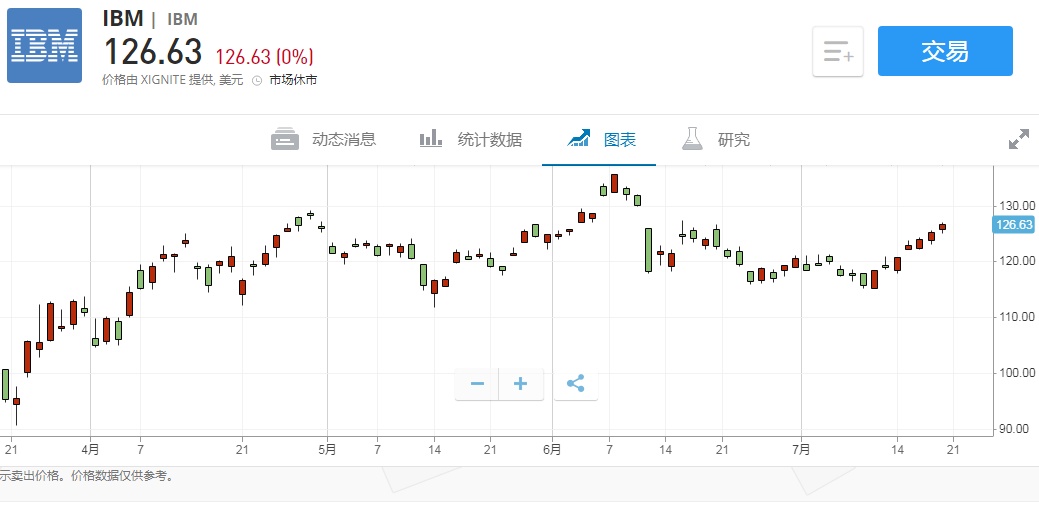Screen dimensions: 1039x507
Task: Click the IBM company logo
Action: (x=45, y=46)
